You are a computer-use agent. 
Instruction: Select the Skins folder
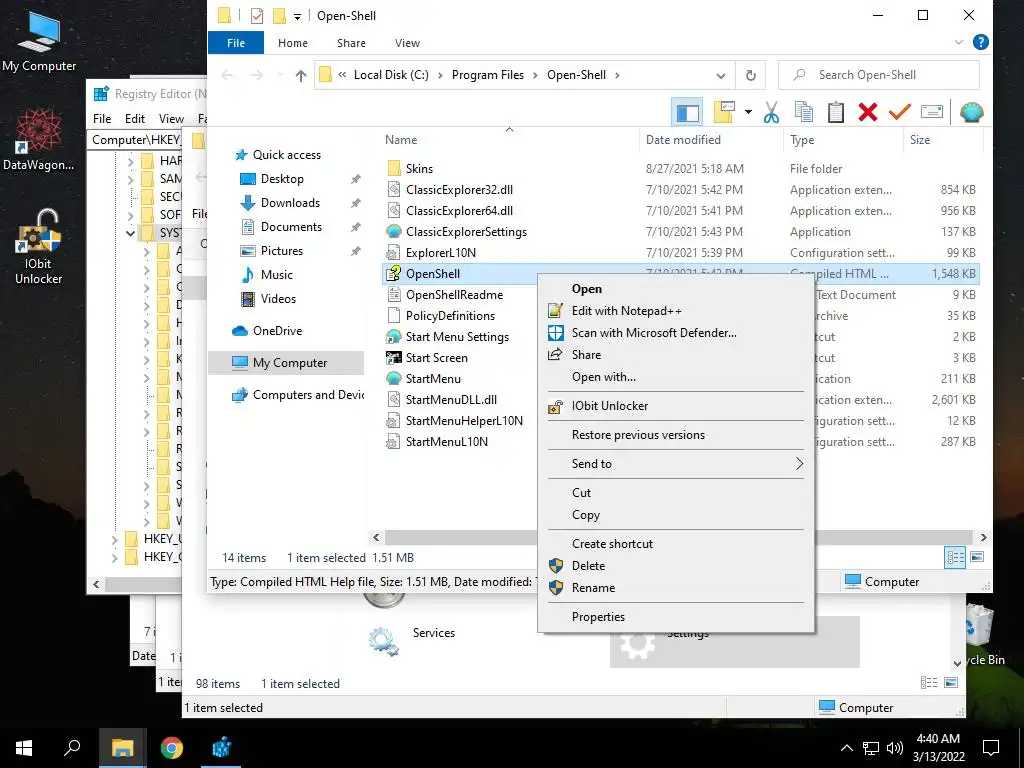tap(419, 168)
